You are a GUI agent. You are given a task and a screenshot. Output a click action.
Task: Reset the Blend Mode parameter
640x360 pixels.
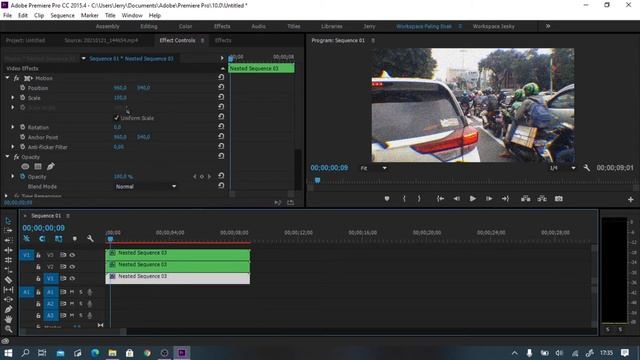click(x=221, y=185)
